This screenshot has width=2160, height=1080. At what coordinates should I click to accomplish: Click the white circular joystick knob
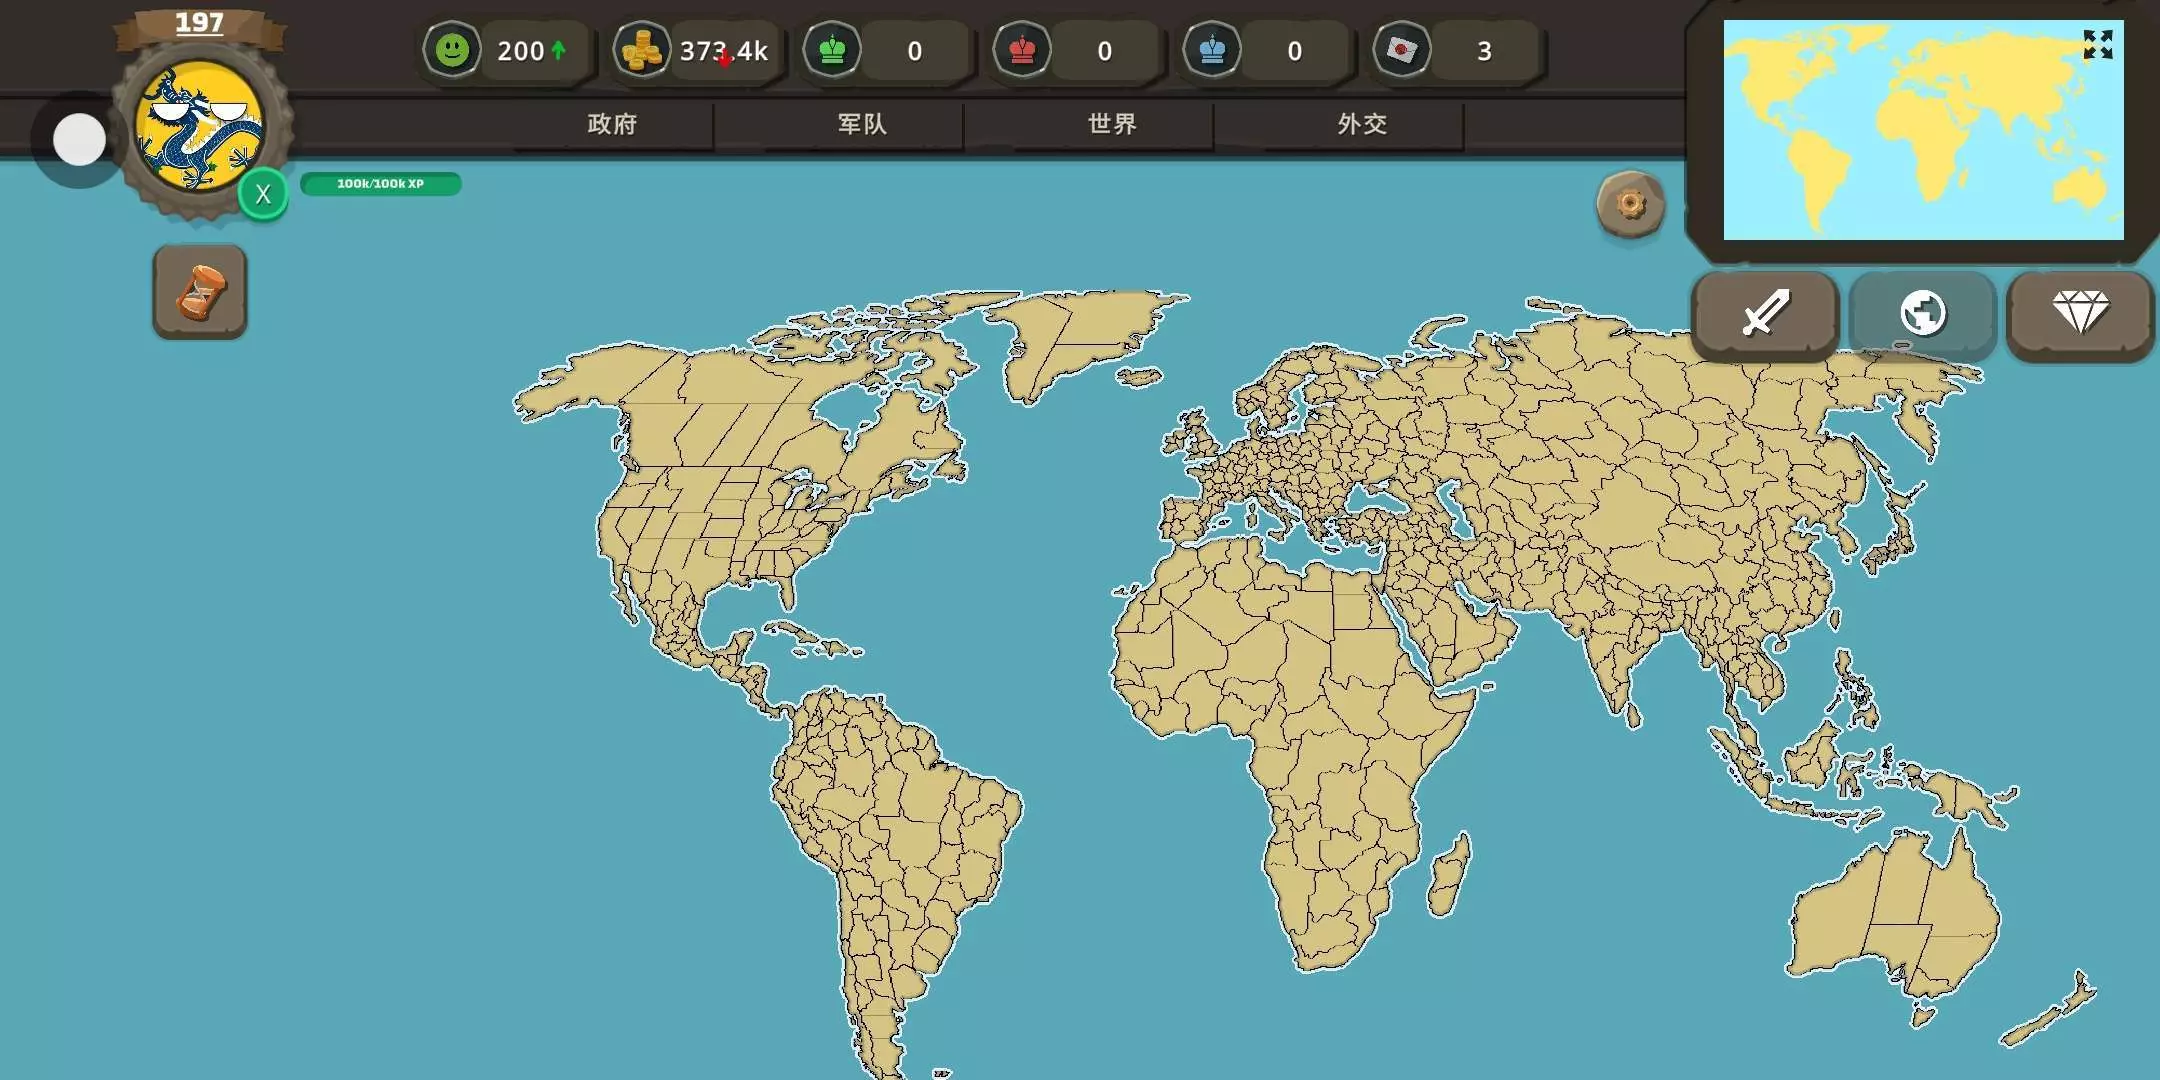click(79, 139)
